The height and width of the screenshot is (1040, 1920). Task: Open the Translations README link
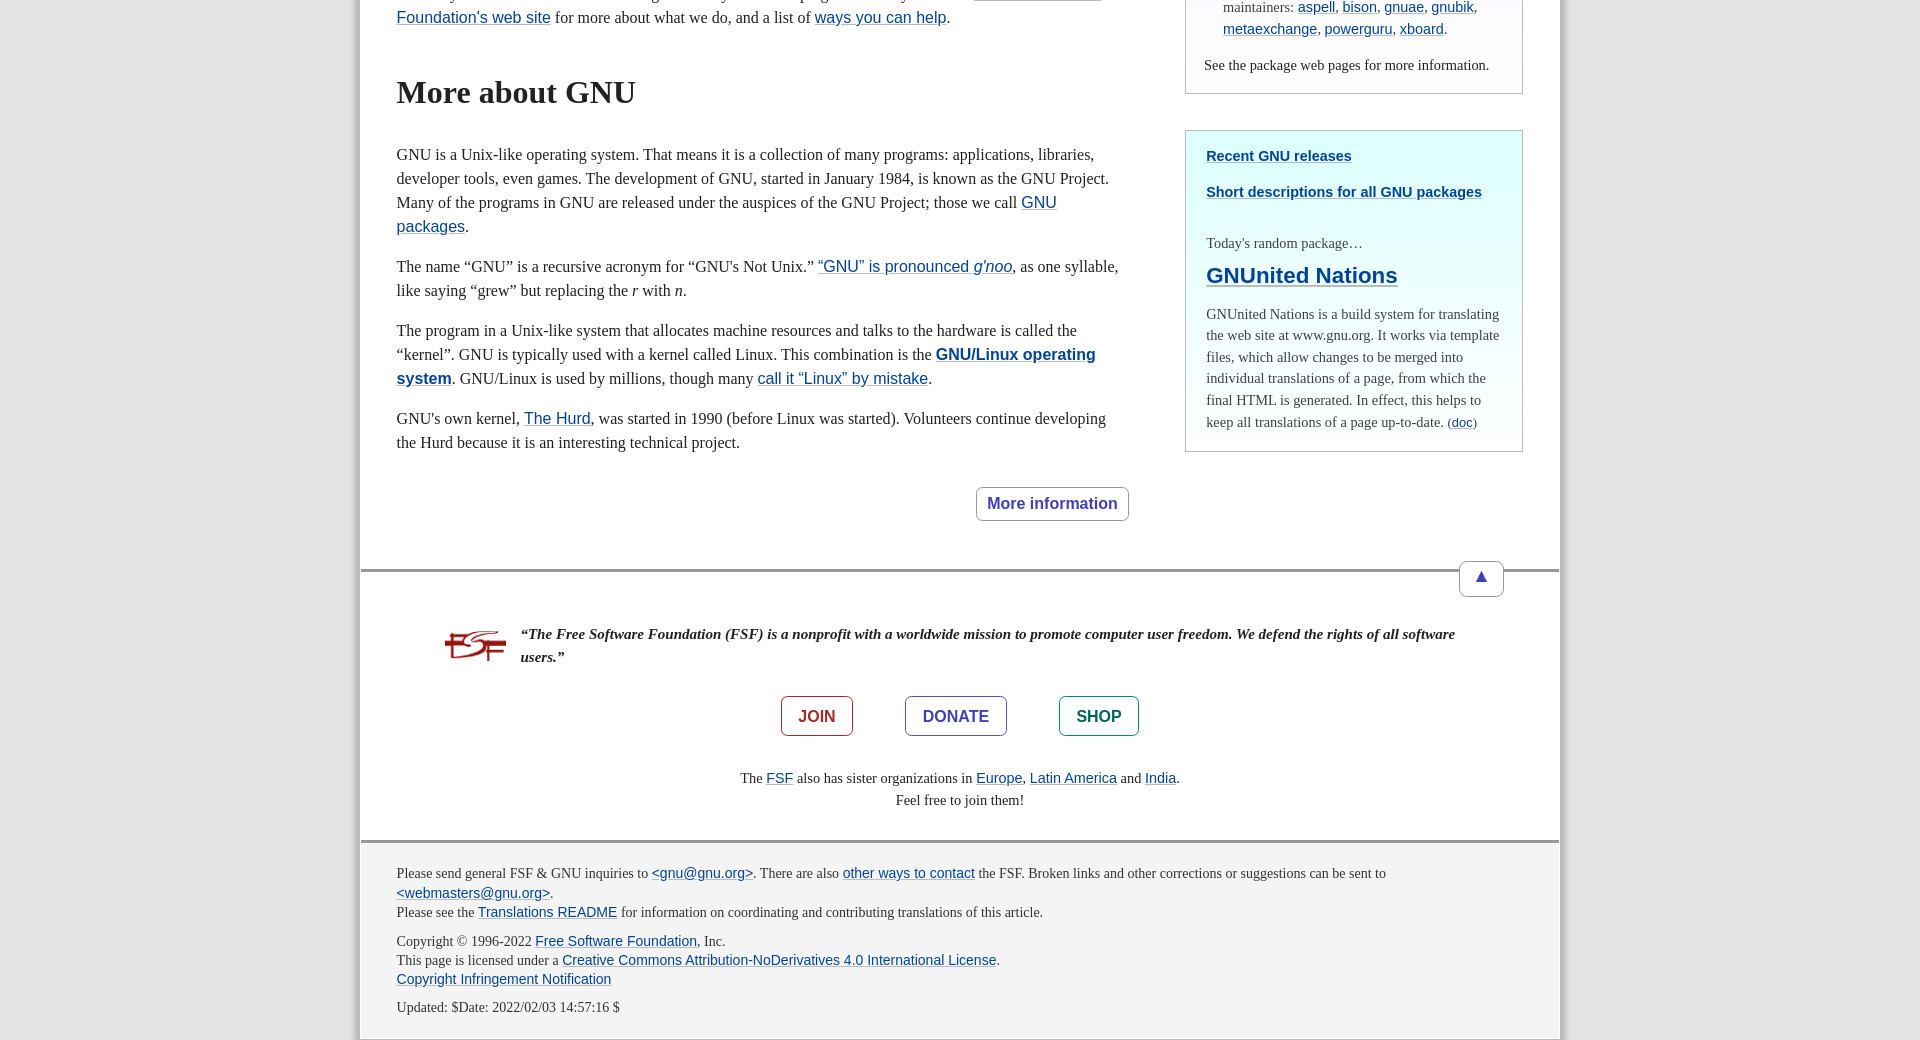click(547, 912)
